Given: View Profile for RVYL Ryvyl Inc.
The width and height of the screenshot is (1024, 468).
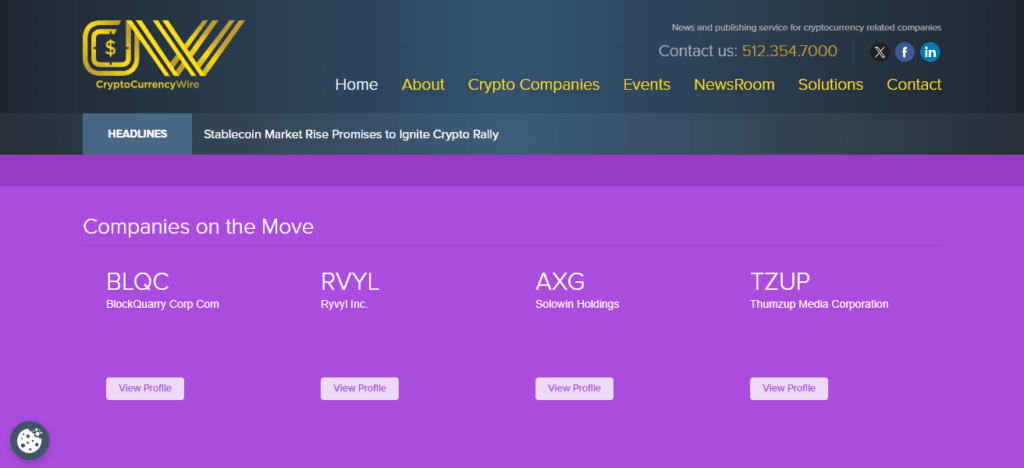Looking at the screenshot, I should [x=359, y=388].
